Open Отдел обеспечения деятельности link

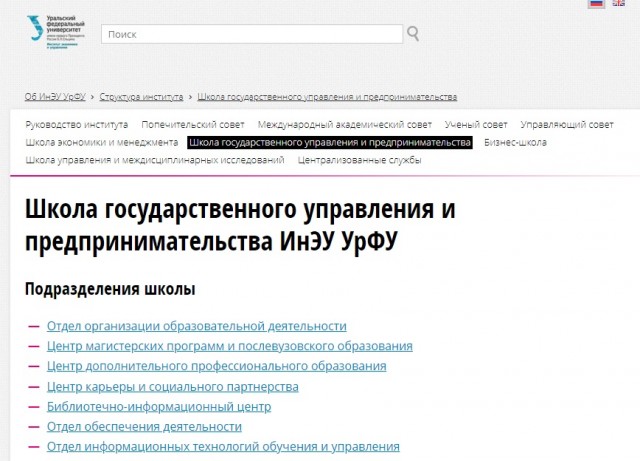(144, 426)
